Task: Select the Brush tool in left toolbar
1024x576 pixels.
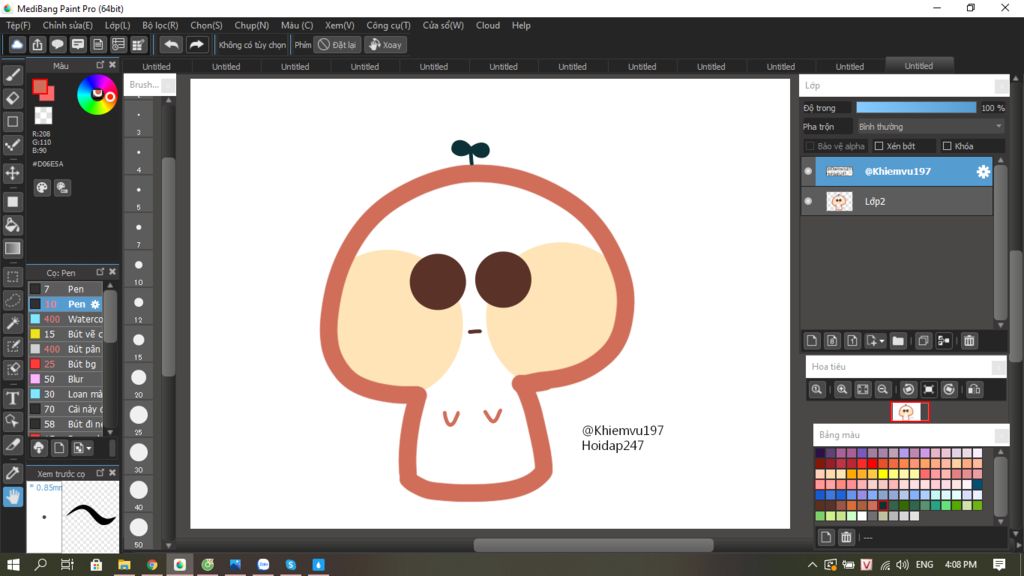Action: point(12,75)
